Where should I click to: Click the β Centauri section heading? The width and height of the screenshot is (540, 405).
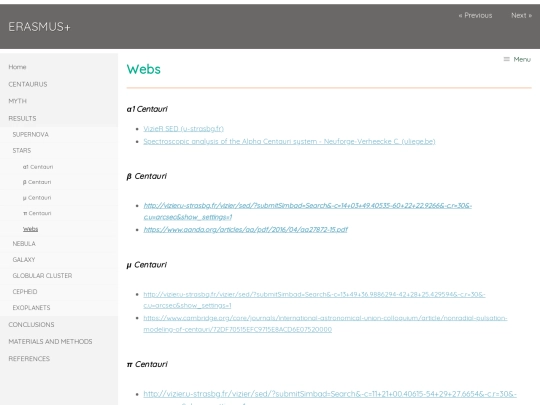147,176
